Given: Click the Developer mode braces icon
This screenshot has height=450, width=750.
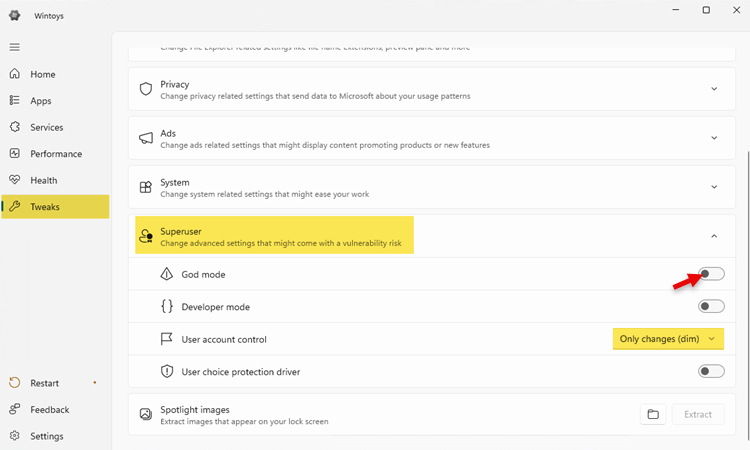Looking at the screenshot, I should [x=167, y=307].
